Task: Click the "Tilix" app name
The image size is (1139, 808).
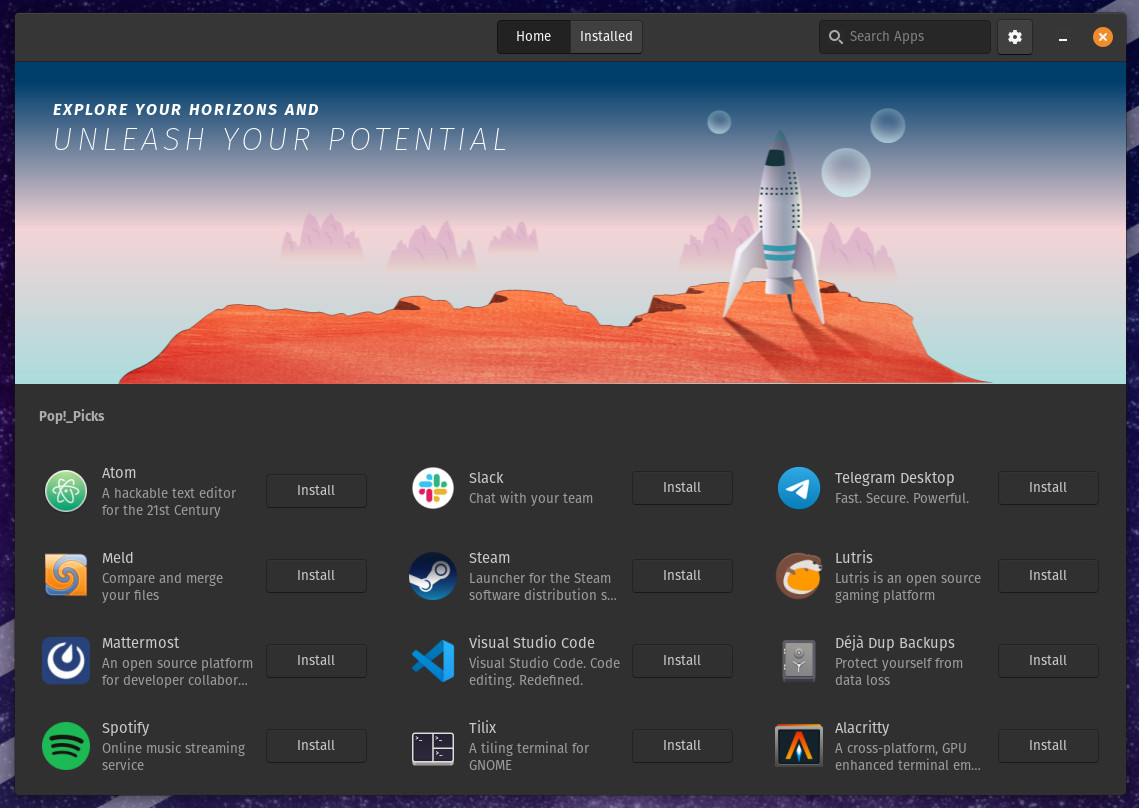Action: (482, 728)
